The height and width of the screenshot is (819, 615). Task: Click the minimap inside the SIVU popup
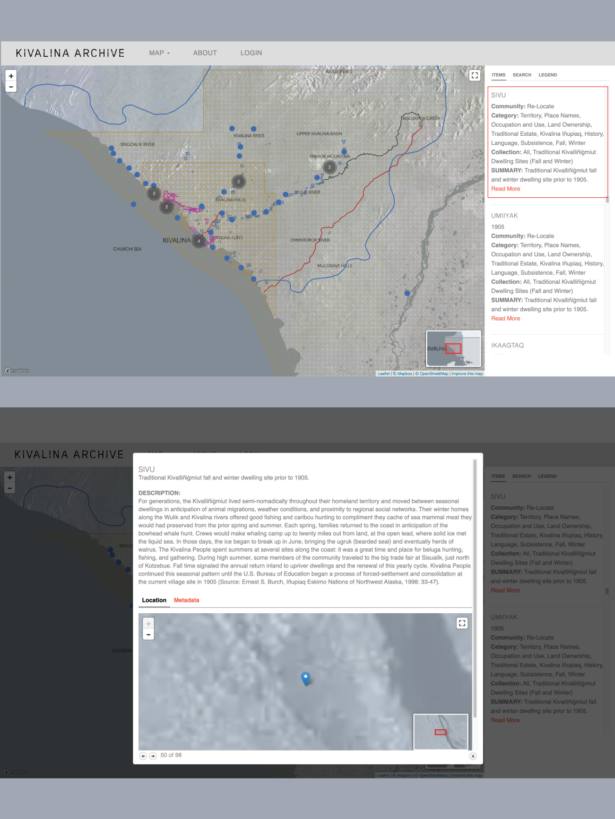coord(440,732)
